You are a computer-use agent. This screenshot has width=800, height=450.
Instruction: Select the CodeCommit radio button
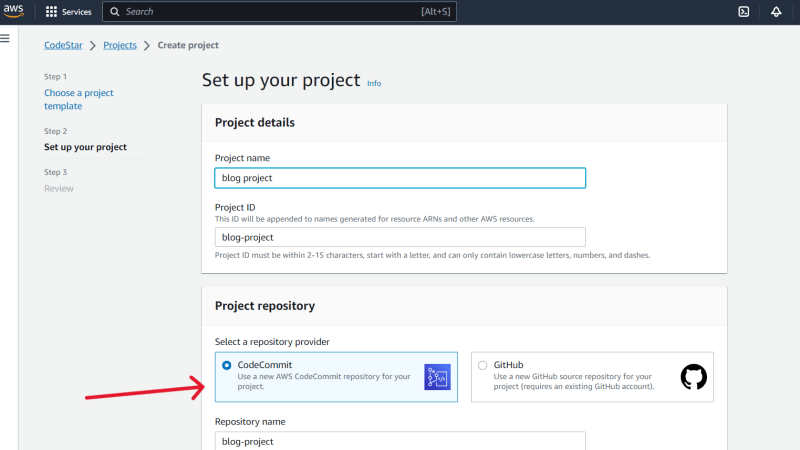[227, 365]
